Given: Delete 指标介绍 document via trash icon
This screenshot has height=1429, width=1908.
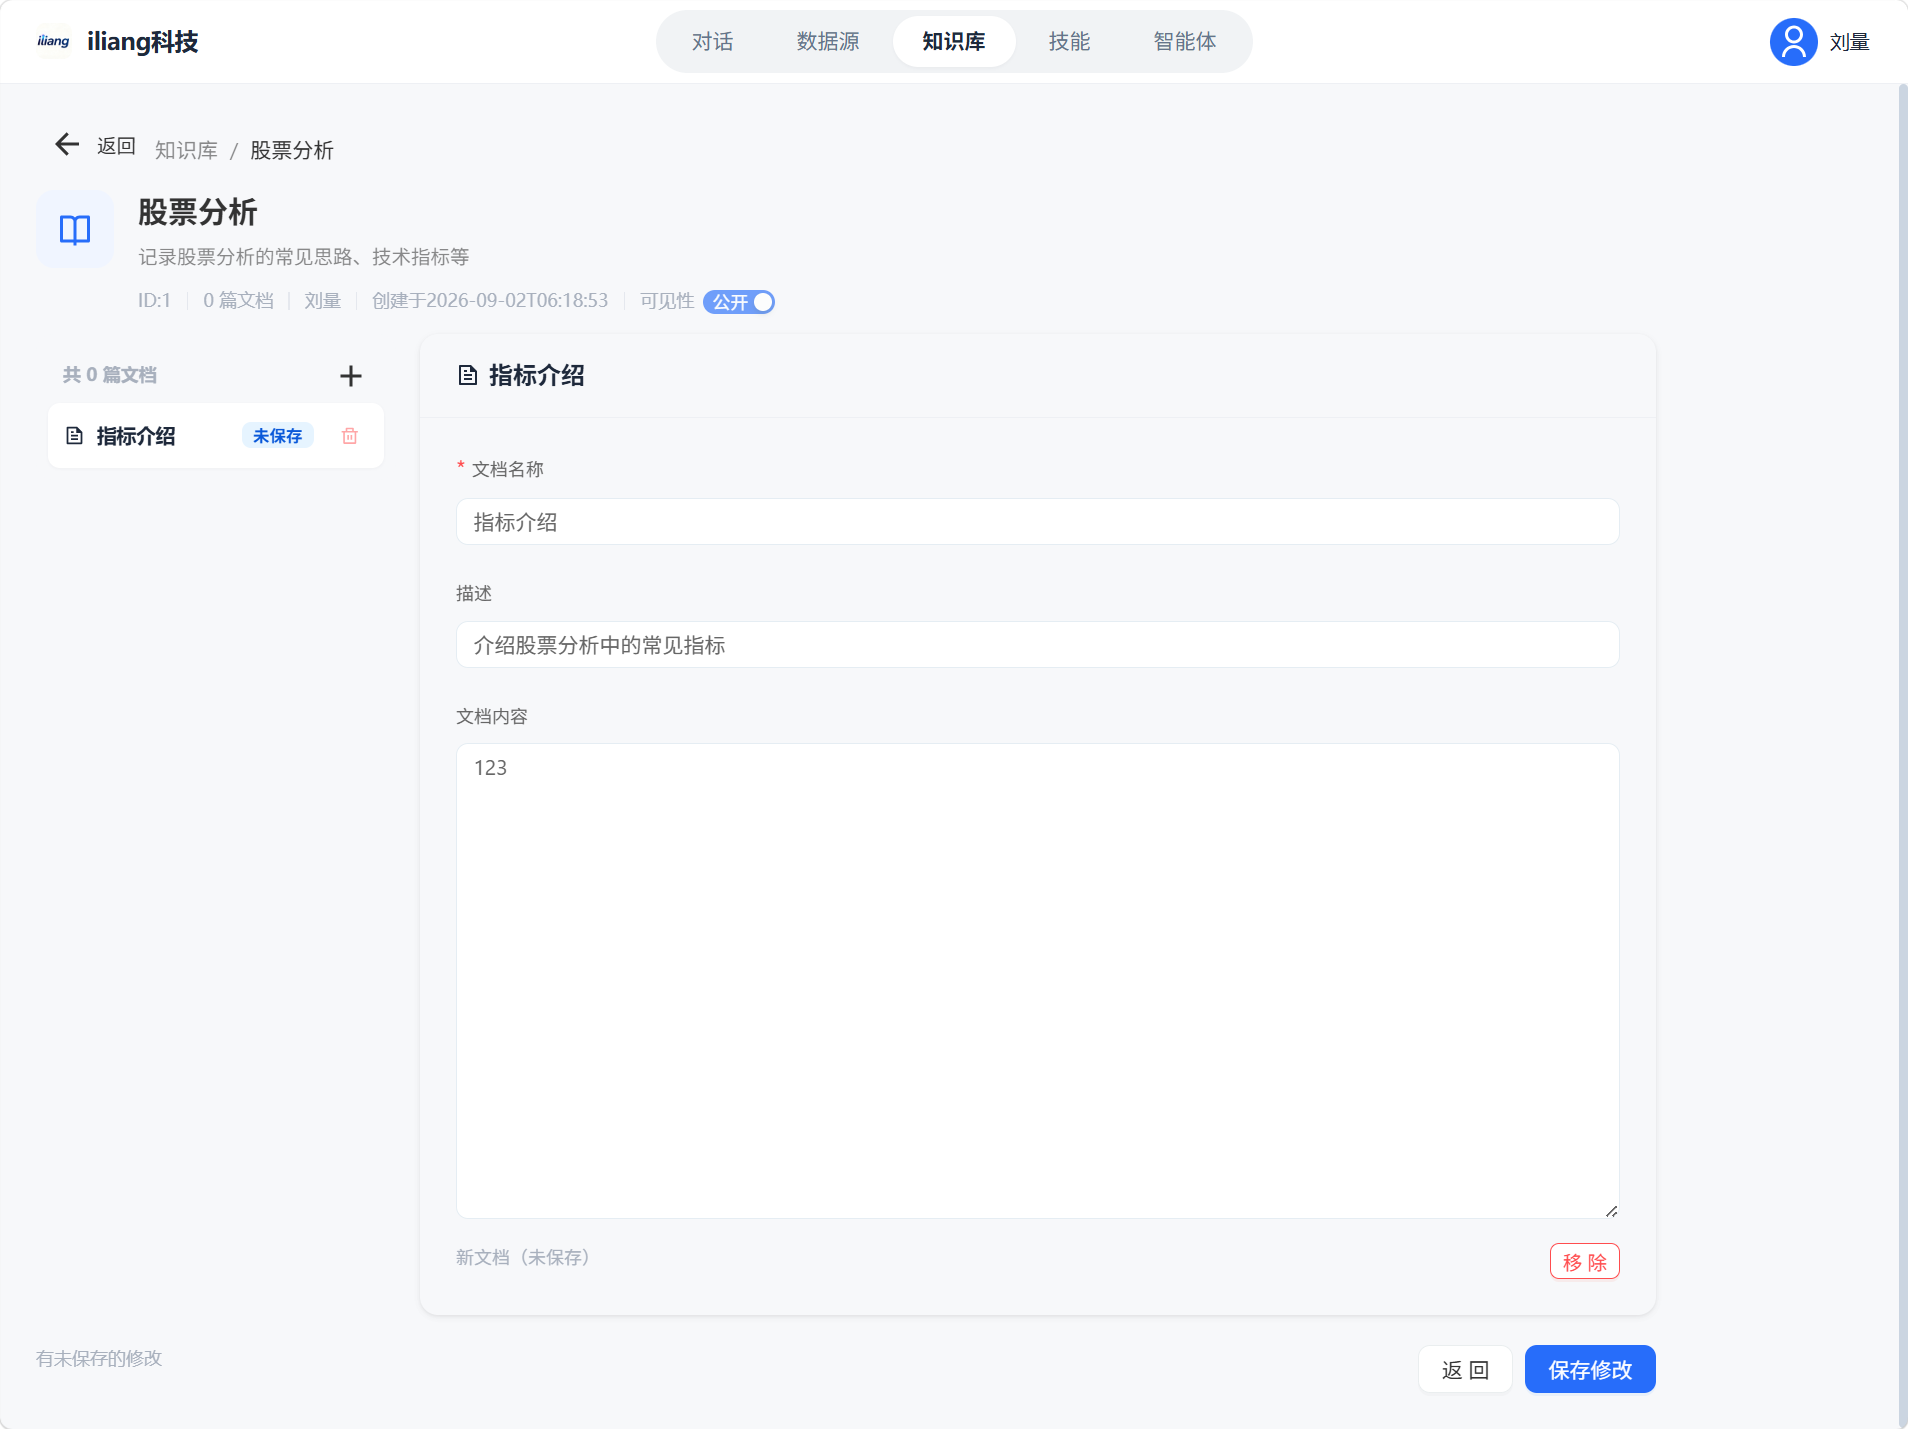Looking at the screenshot, I should (x=350, y=436).
